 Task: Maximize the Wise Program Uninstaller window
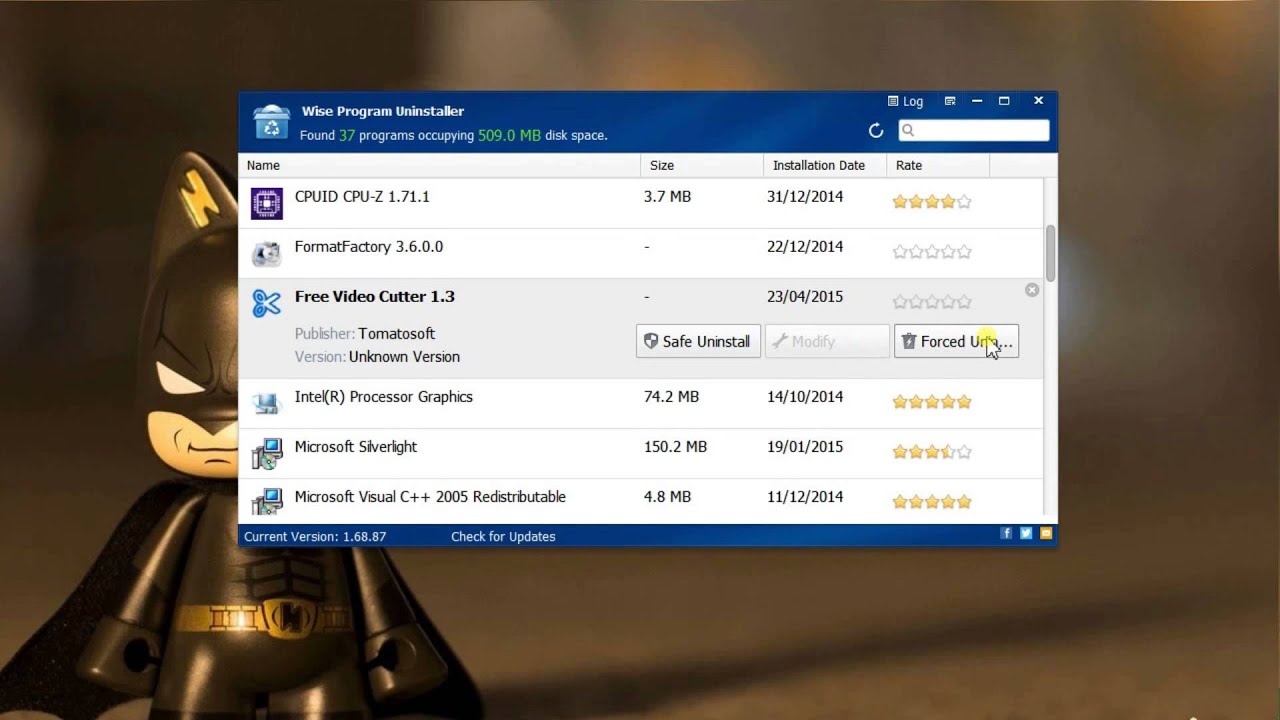(1004, 101)
